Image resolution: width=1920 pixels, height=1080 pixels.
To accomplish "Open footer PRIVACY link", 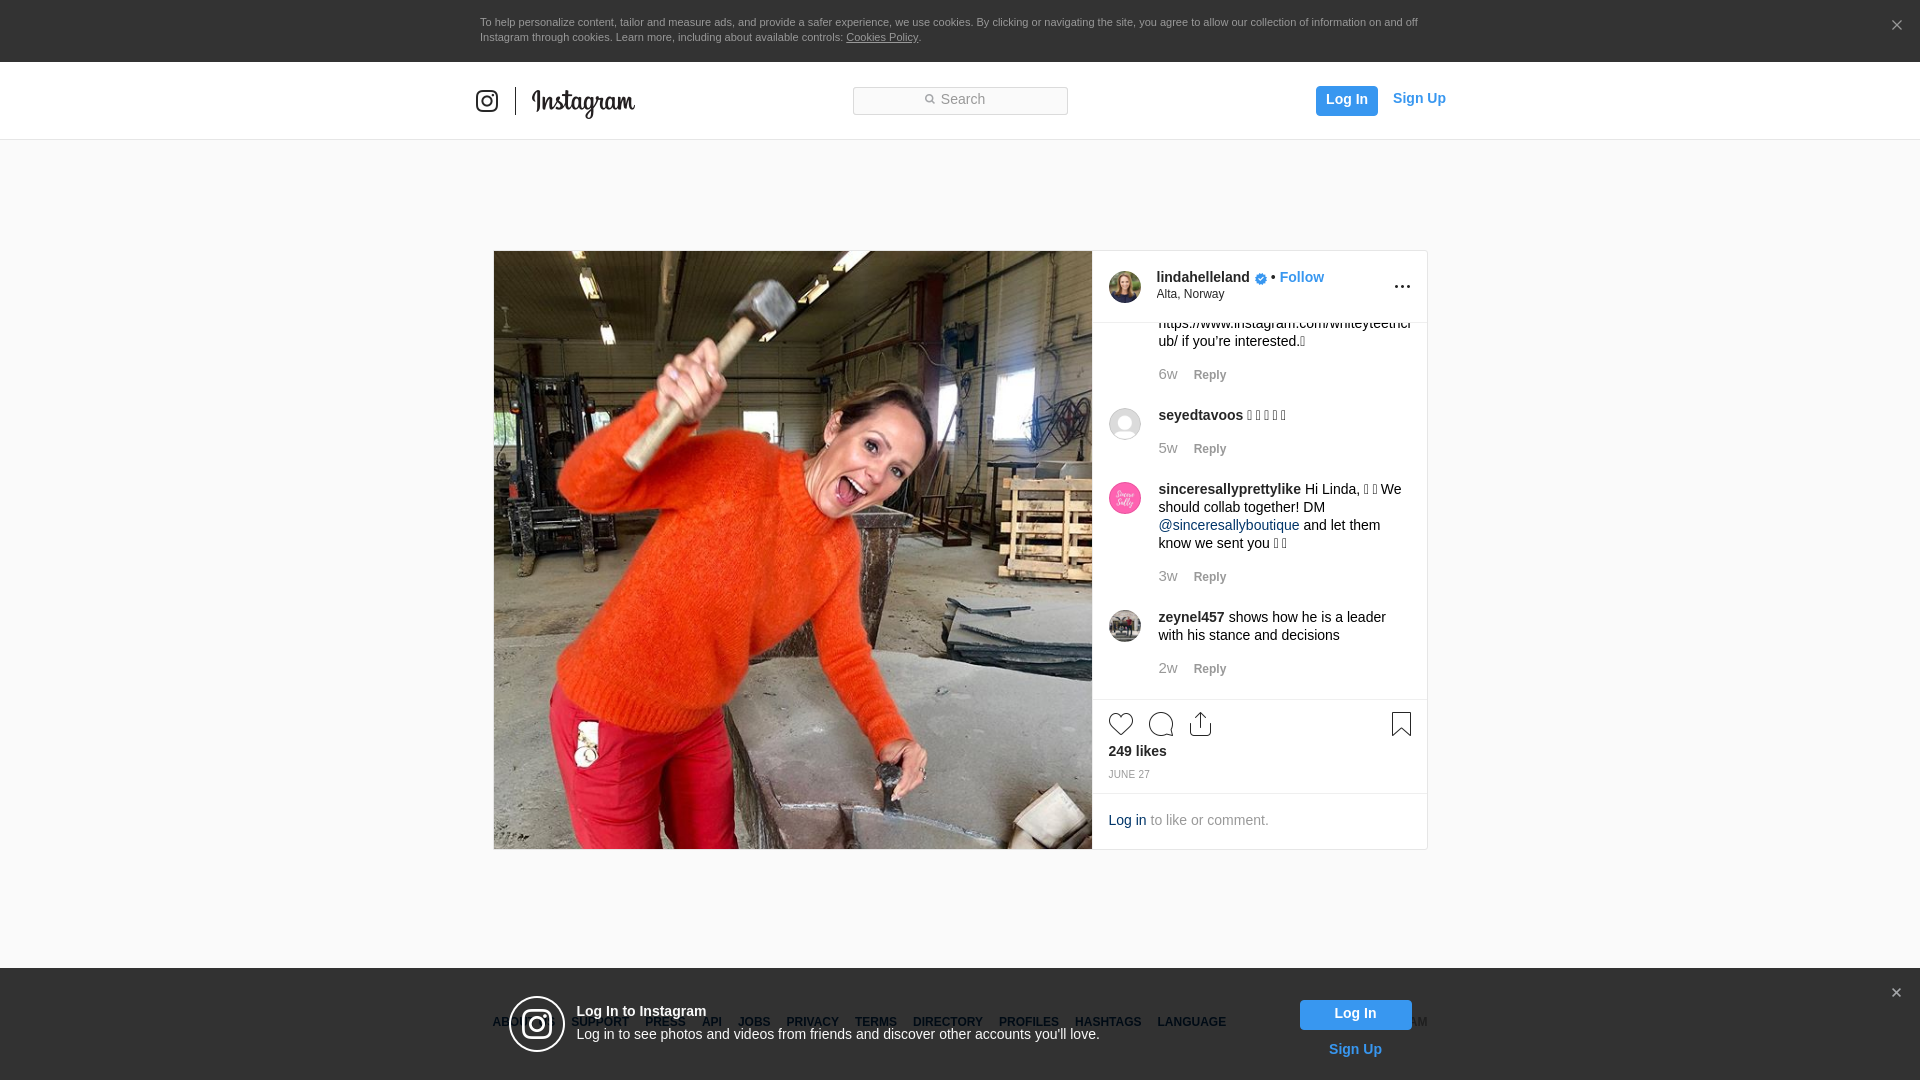I will [812, 1022].
